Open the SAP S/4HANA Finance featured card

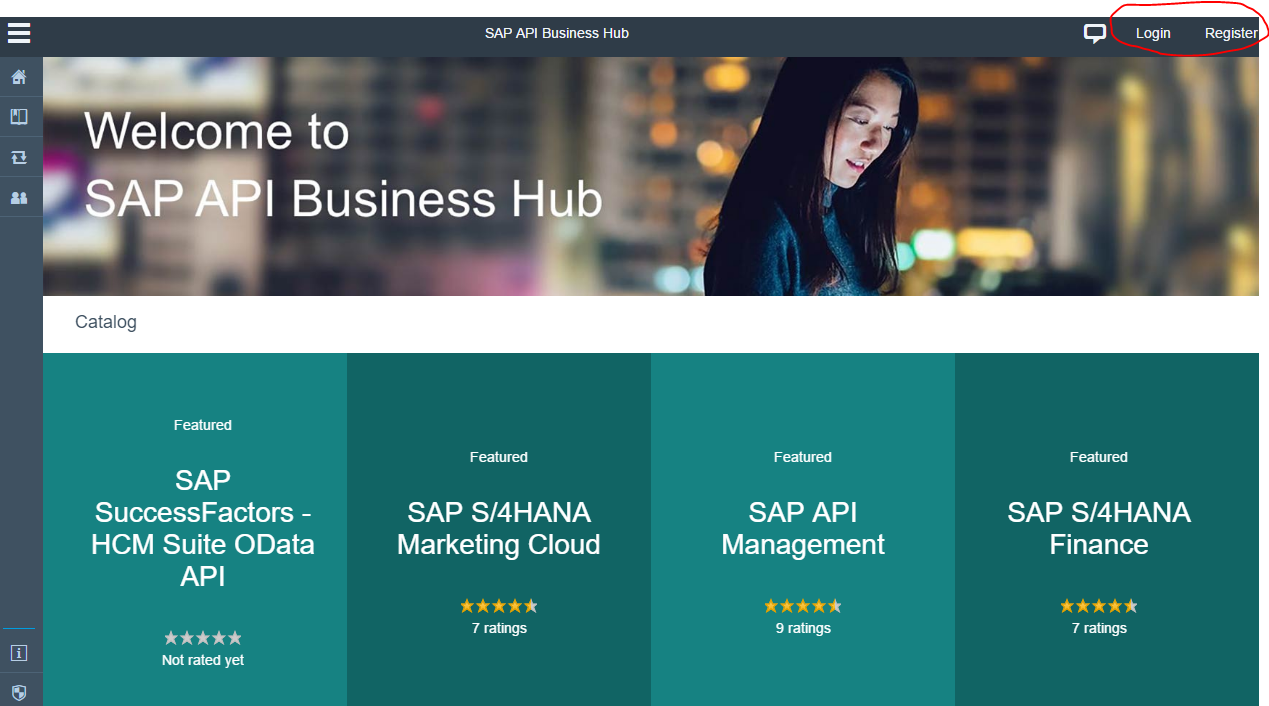pyautogui.click(x=1098, y=529)
